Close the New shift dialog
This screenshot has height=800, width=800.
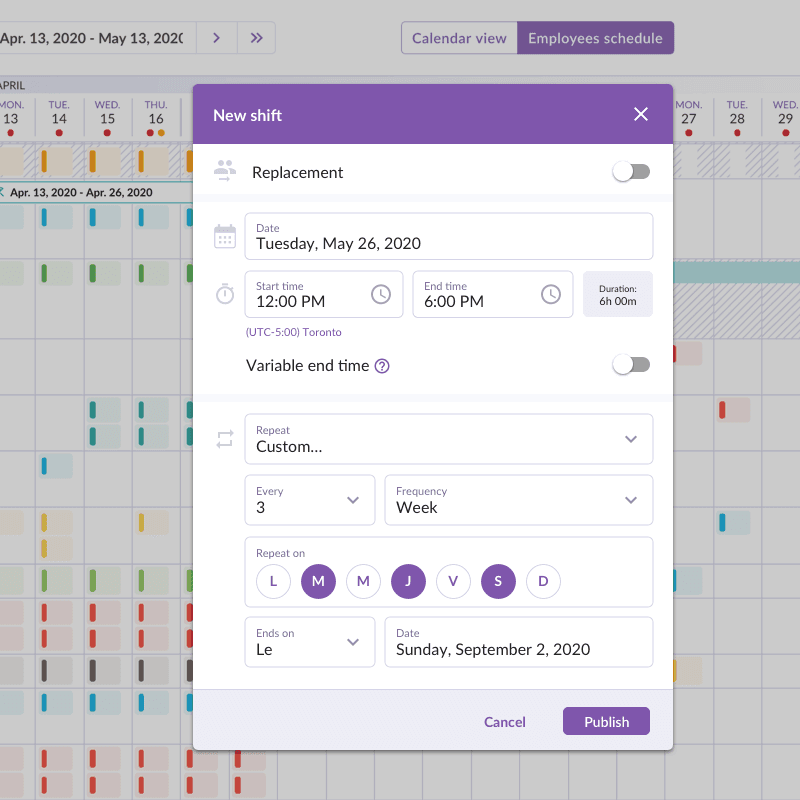[x=641, y=114]
